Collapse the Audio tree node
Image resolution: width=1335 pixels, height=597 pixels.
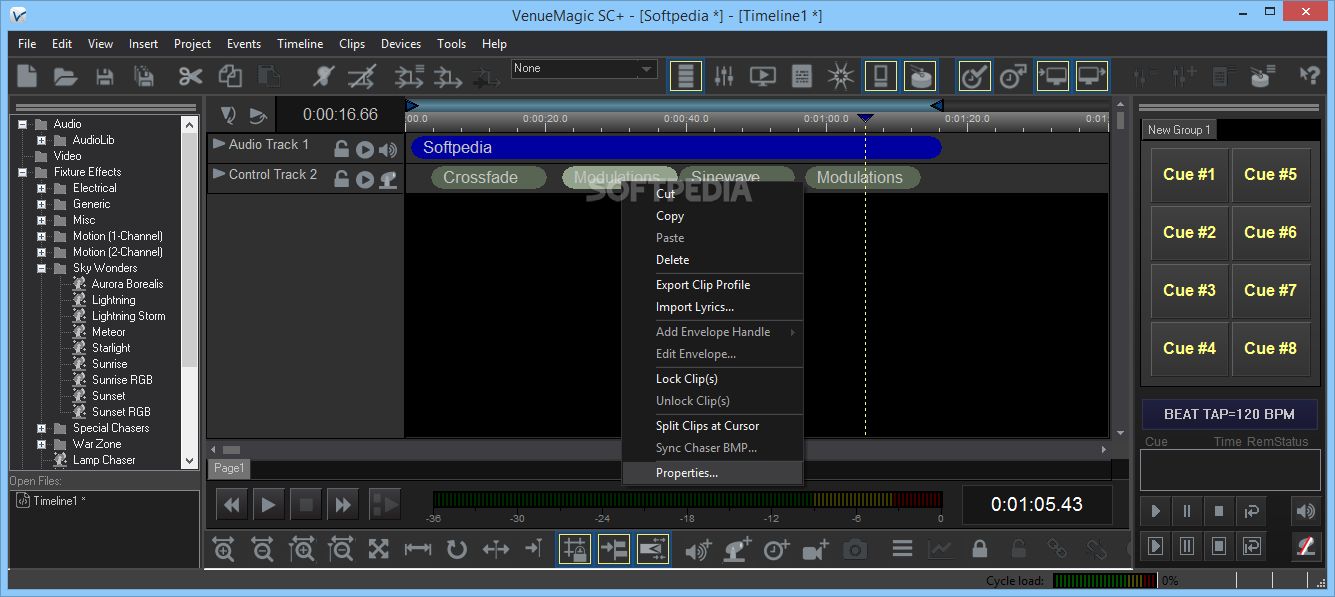(x=22, y=124)
